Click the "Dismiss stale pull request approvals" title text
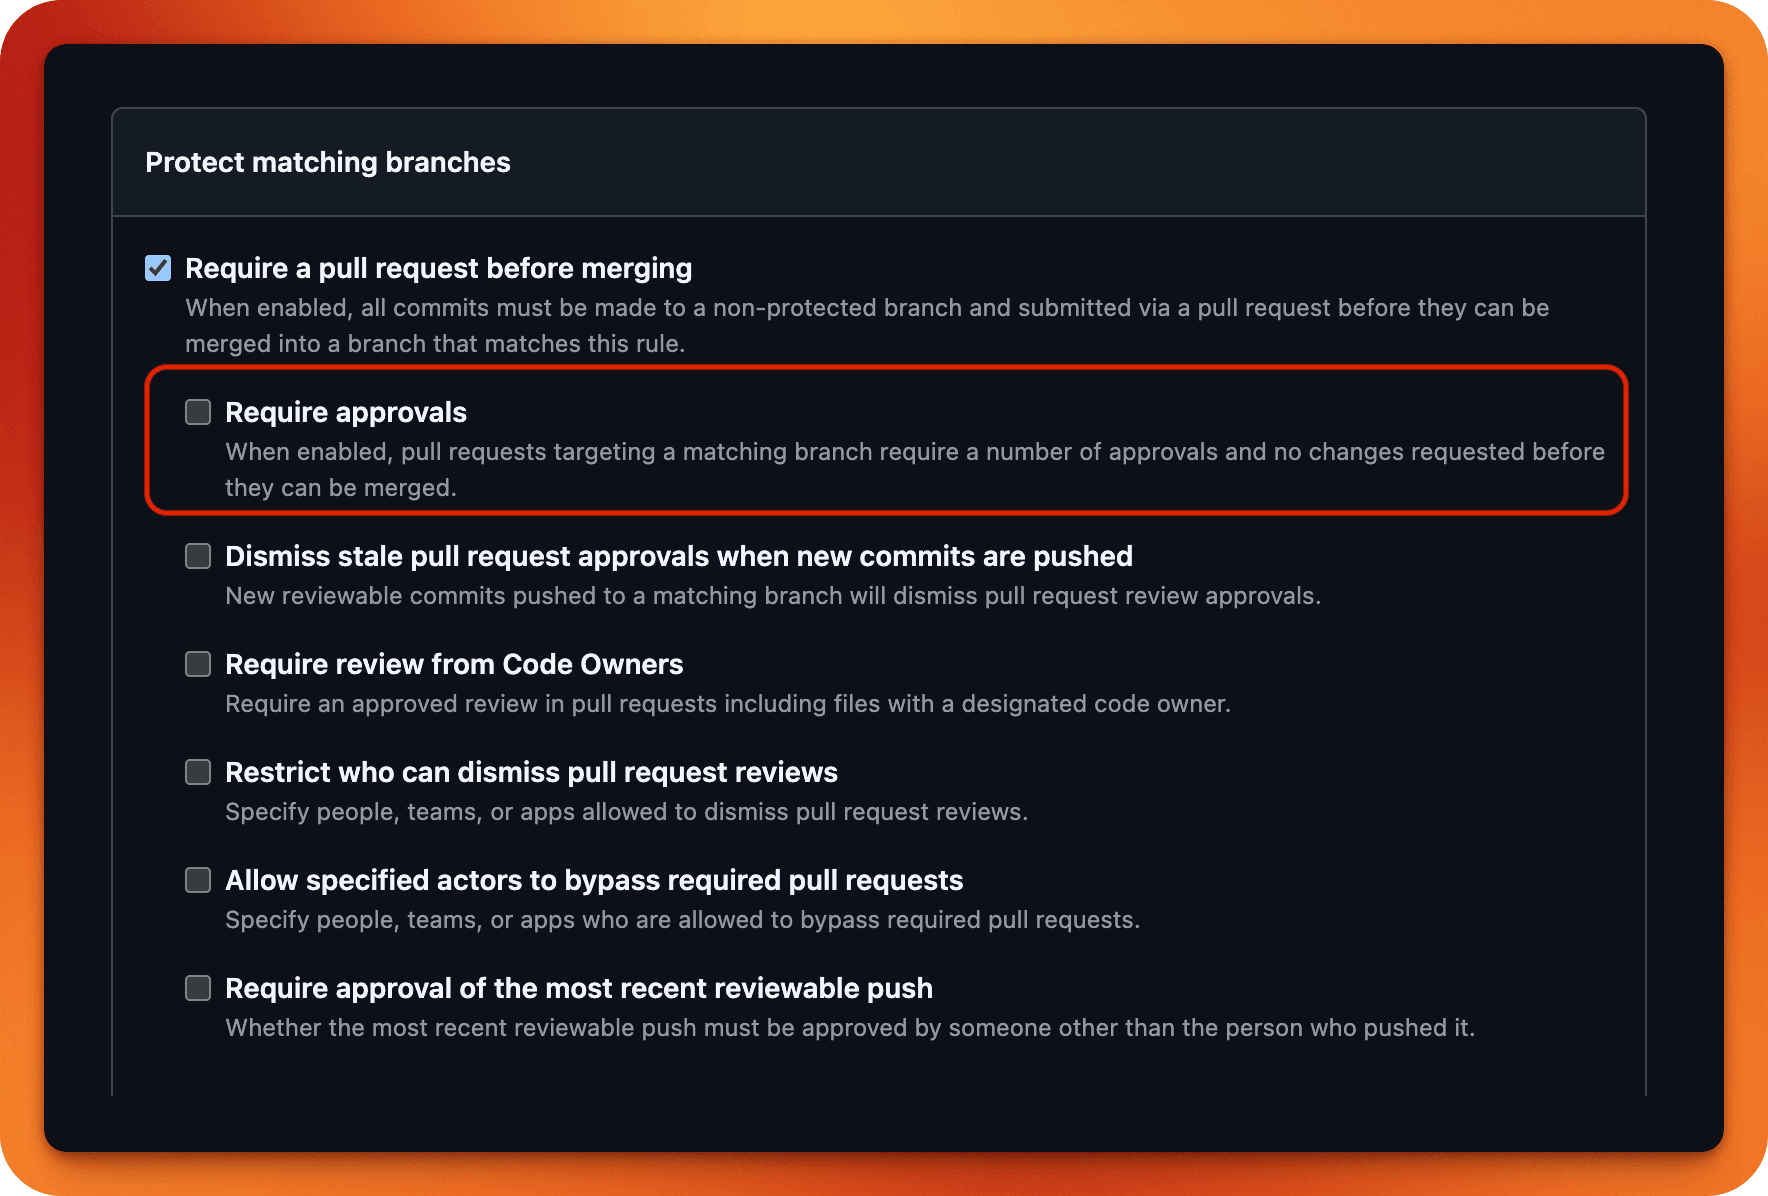This screenshot has width=1768, height=1196. click(678, 556)
